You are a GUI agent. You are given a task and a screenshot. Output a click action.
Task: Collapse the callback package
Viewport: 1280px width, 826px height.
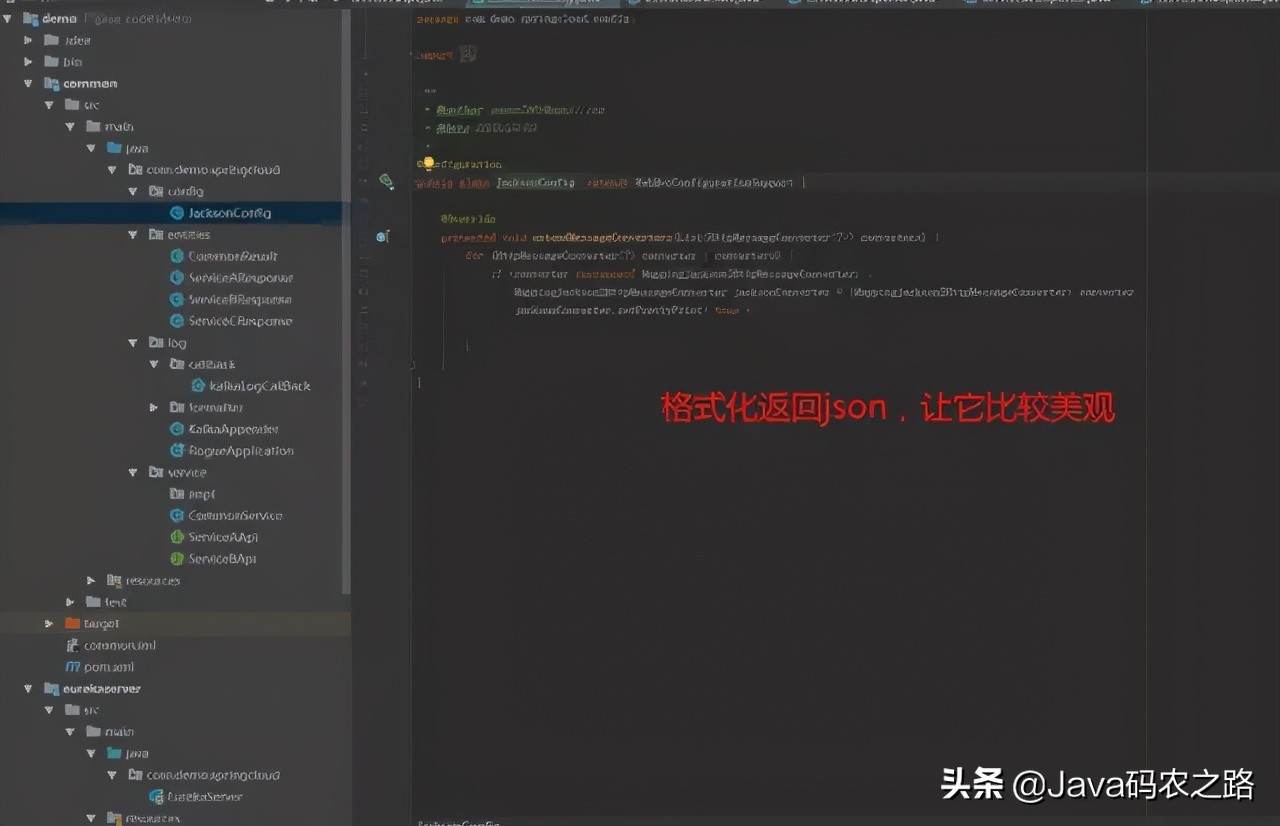click(154, 364)
